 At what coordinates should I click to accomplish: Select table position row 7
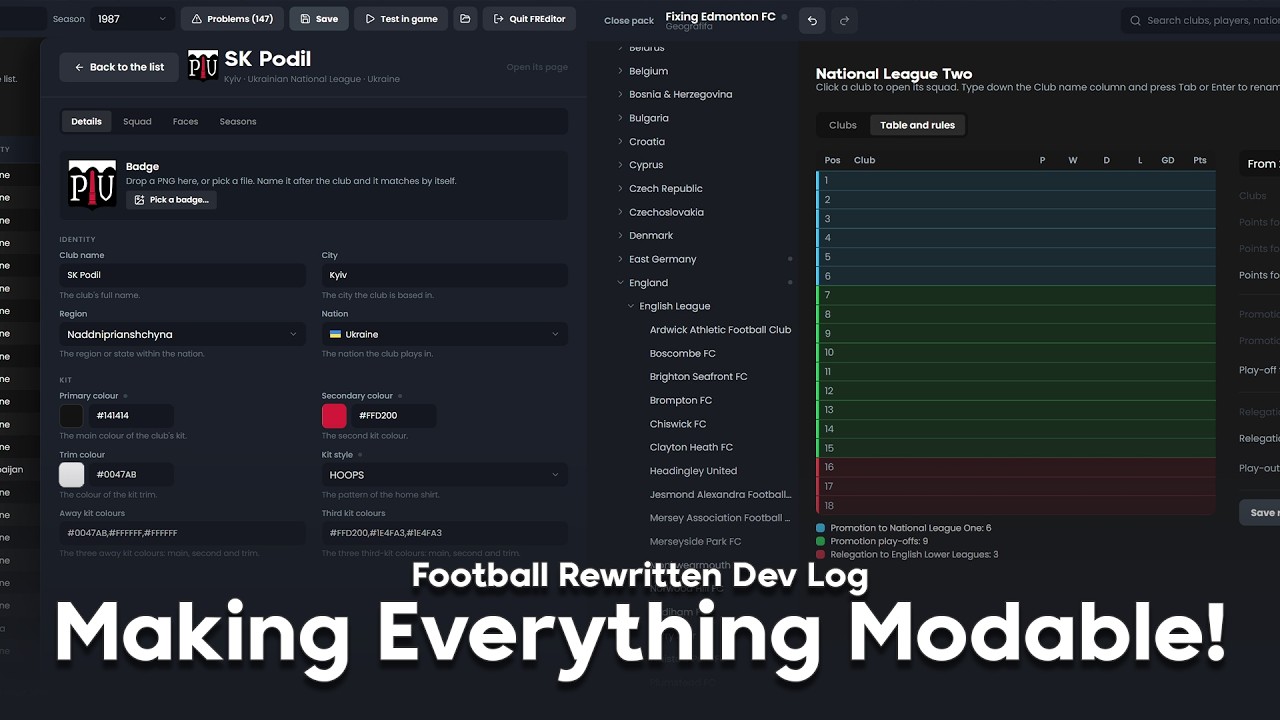[1016, 295]
